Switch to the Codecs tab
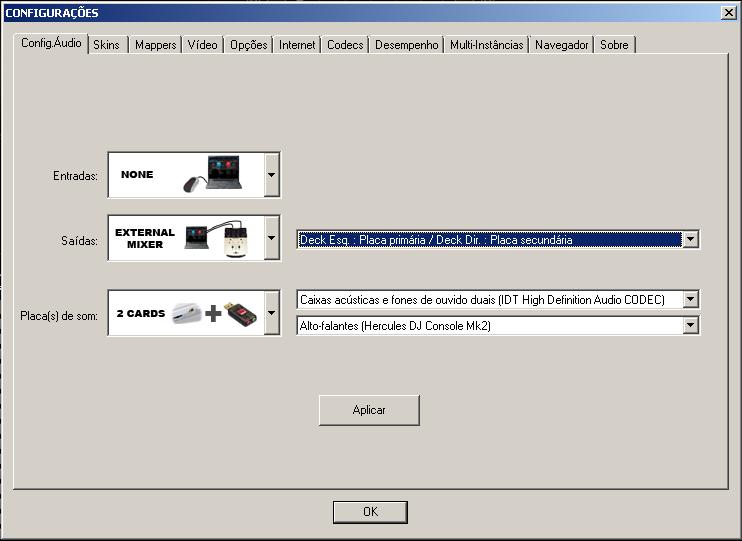The width and height of the screenshot is (742, 541). (x=345, y=45)
